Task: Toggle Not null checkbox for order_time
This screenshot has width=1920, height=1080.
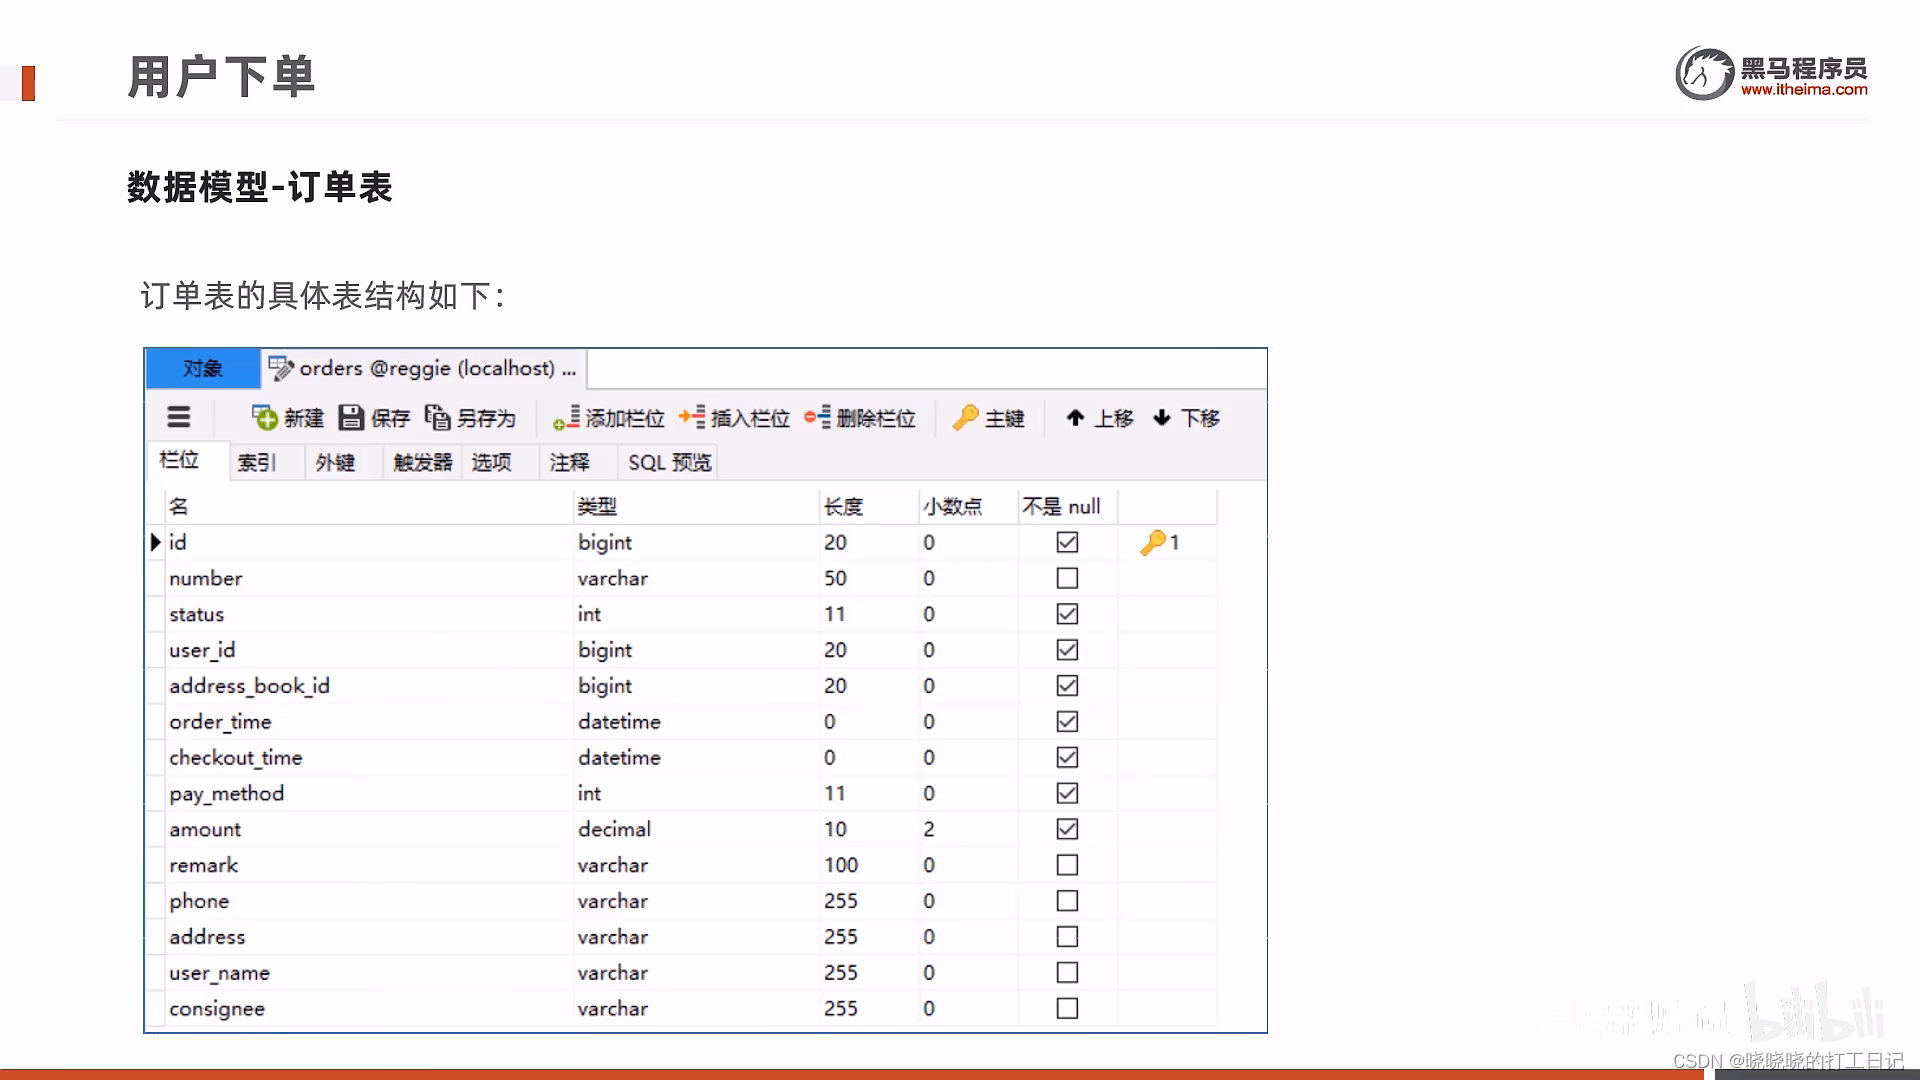Action: click(x=1067, y=721)
